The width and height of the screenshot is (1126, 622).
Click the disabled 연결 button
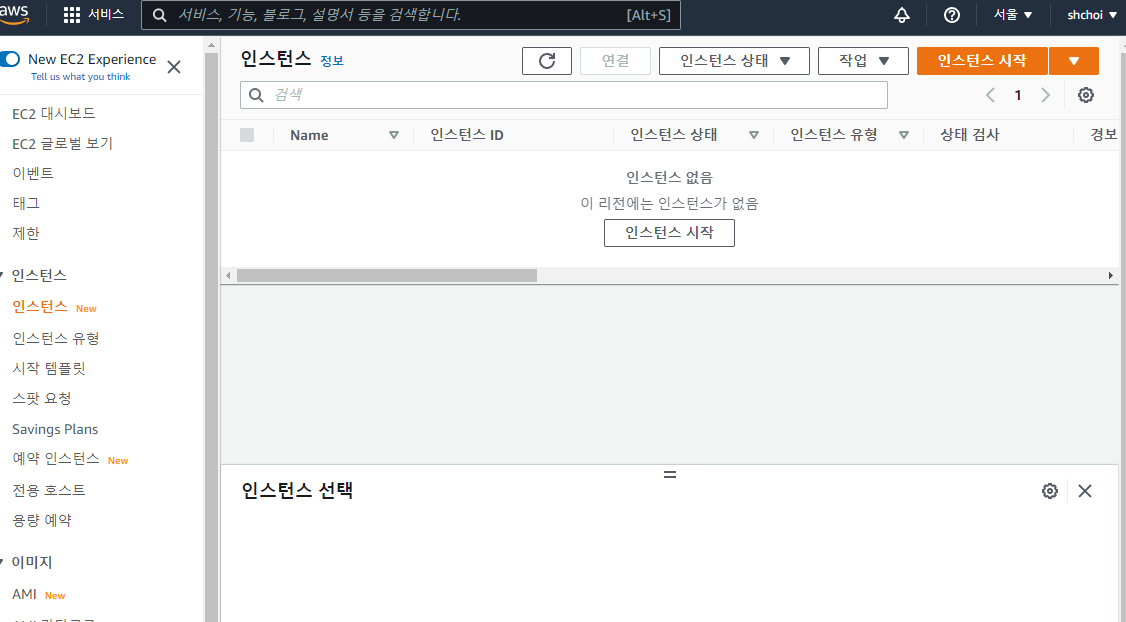615,61
